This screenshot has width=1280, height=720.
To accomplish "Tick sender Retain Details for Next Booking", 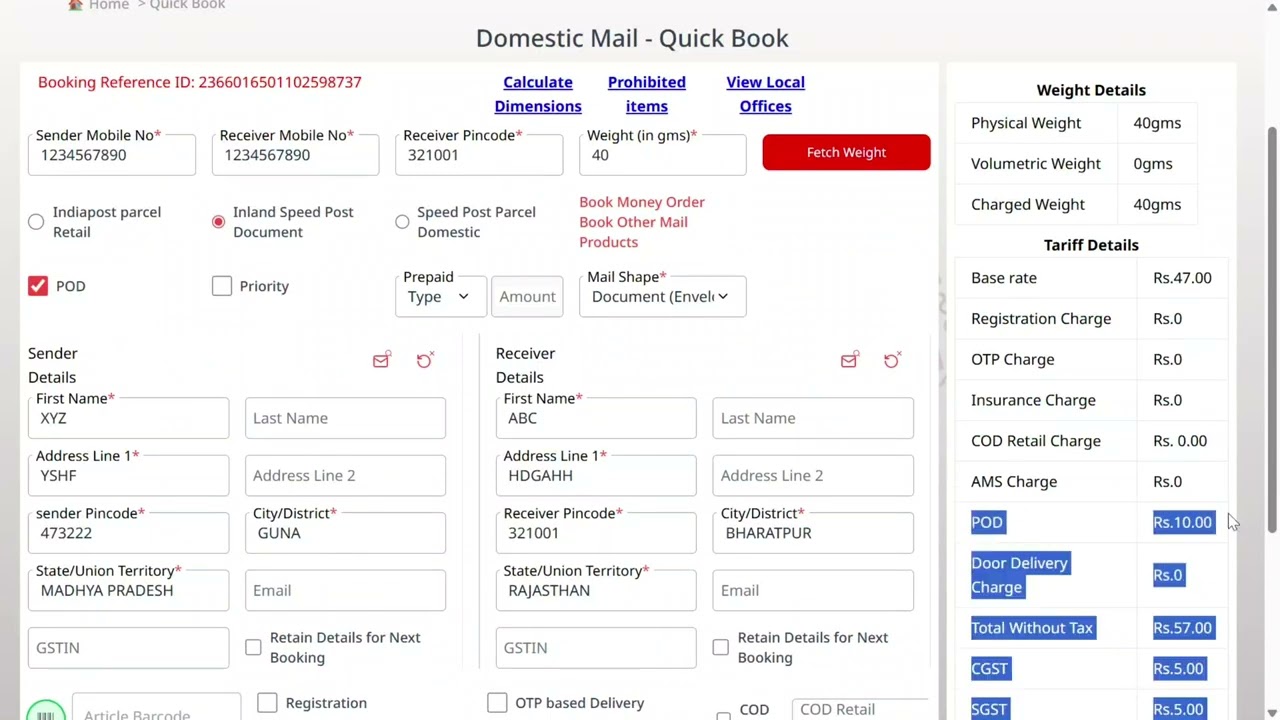I will 253,648.
